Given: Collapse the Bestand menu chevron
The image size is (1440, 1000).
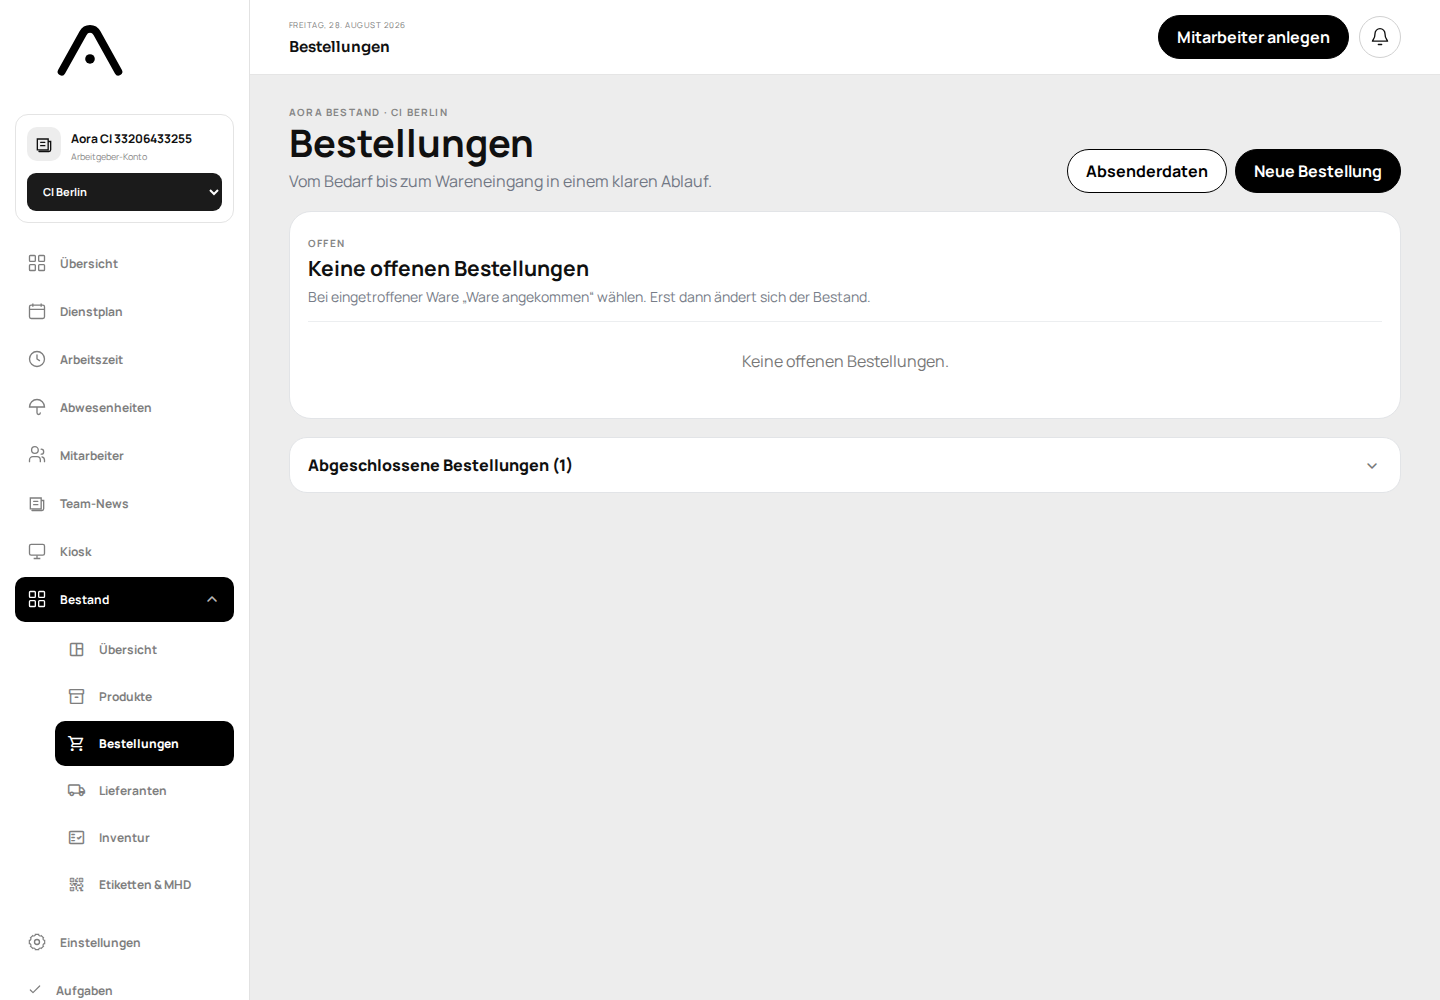Looking at the screenshot, I should click(x=212, y=599).
